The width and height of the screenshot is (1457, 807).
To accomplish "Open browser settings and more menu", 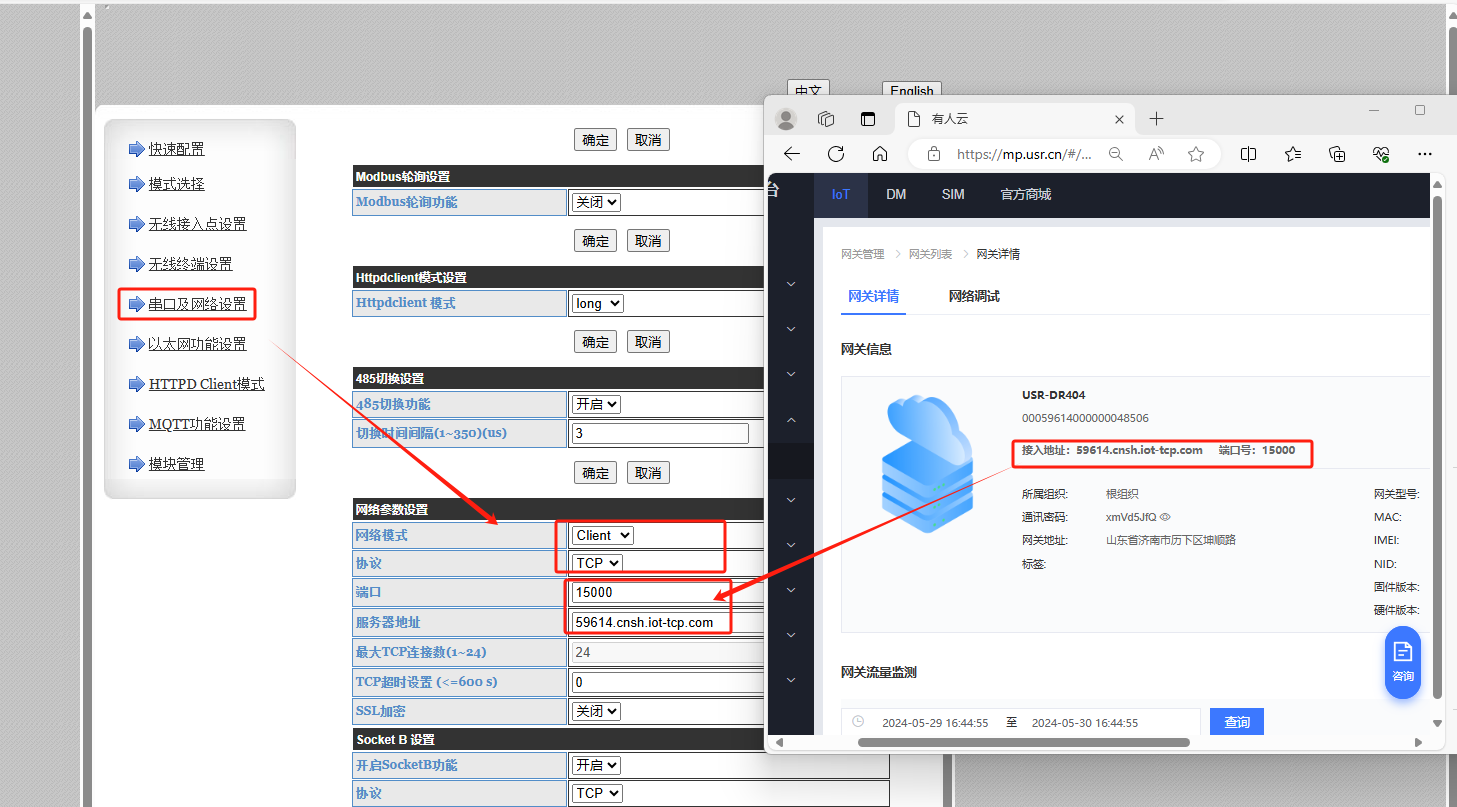I will pyautogui.click(x=1425, y=154).
